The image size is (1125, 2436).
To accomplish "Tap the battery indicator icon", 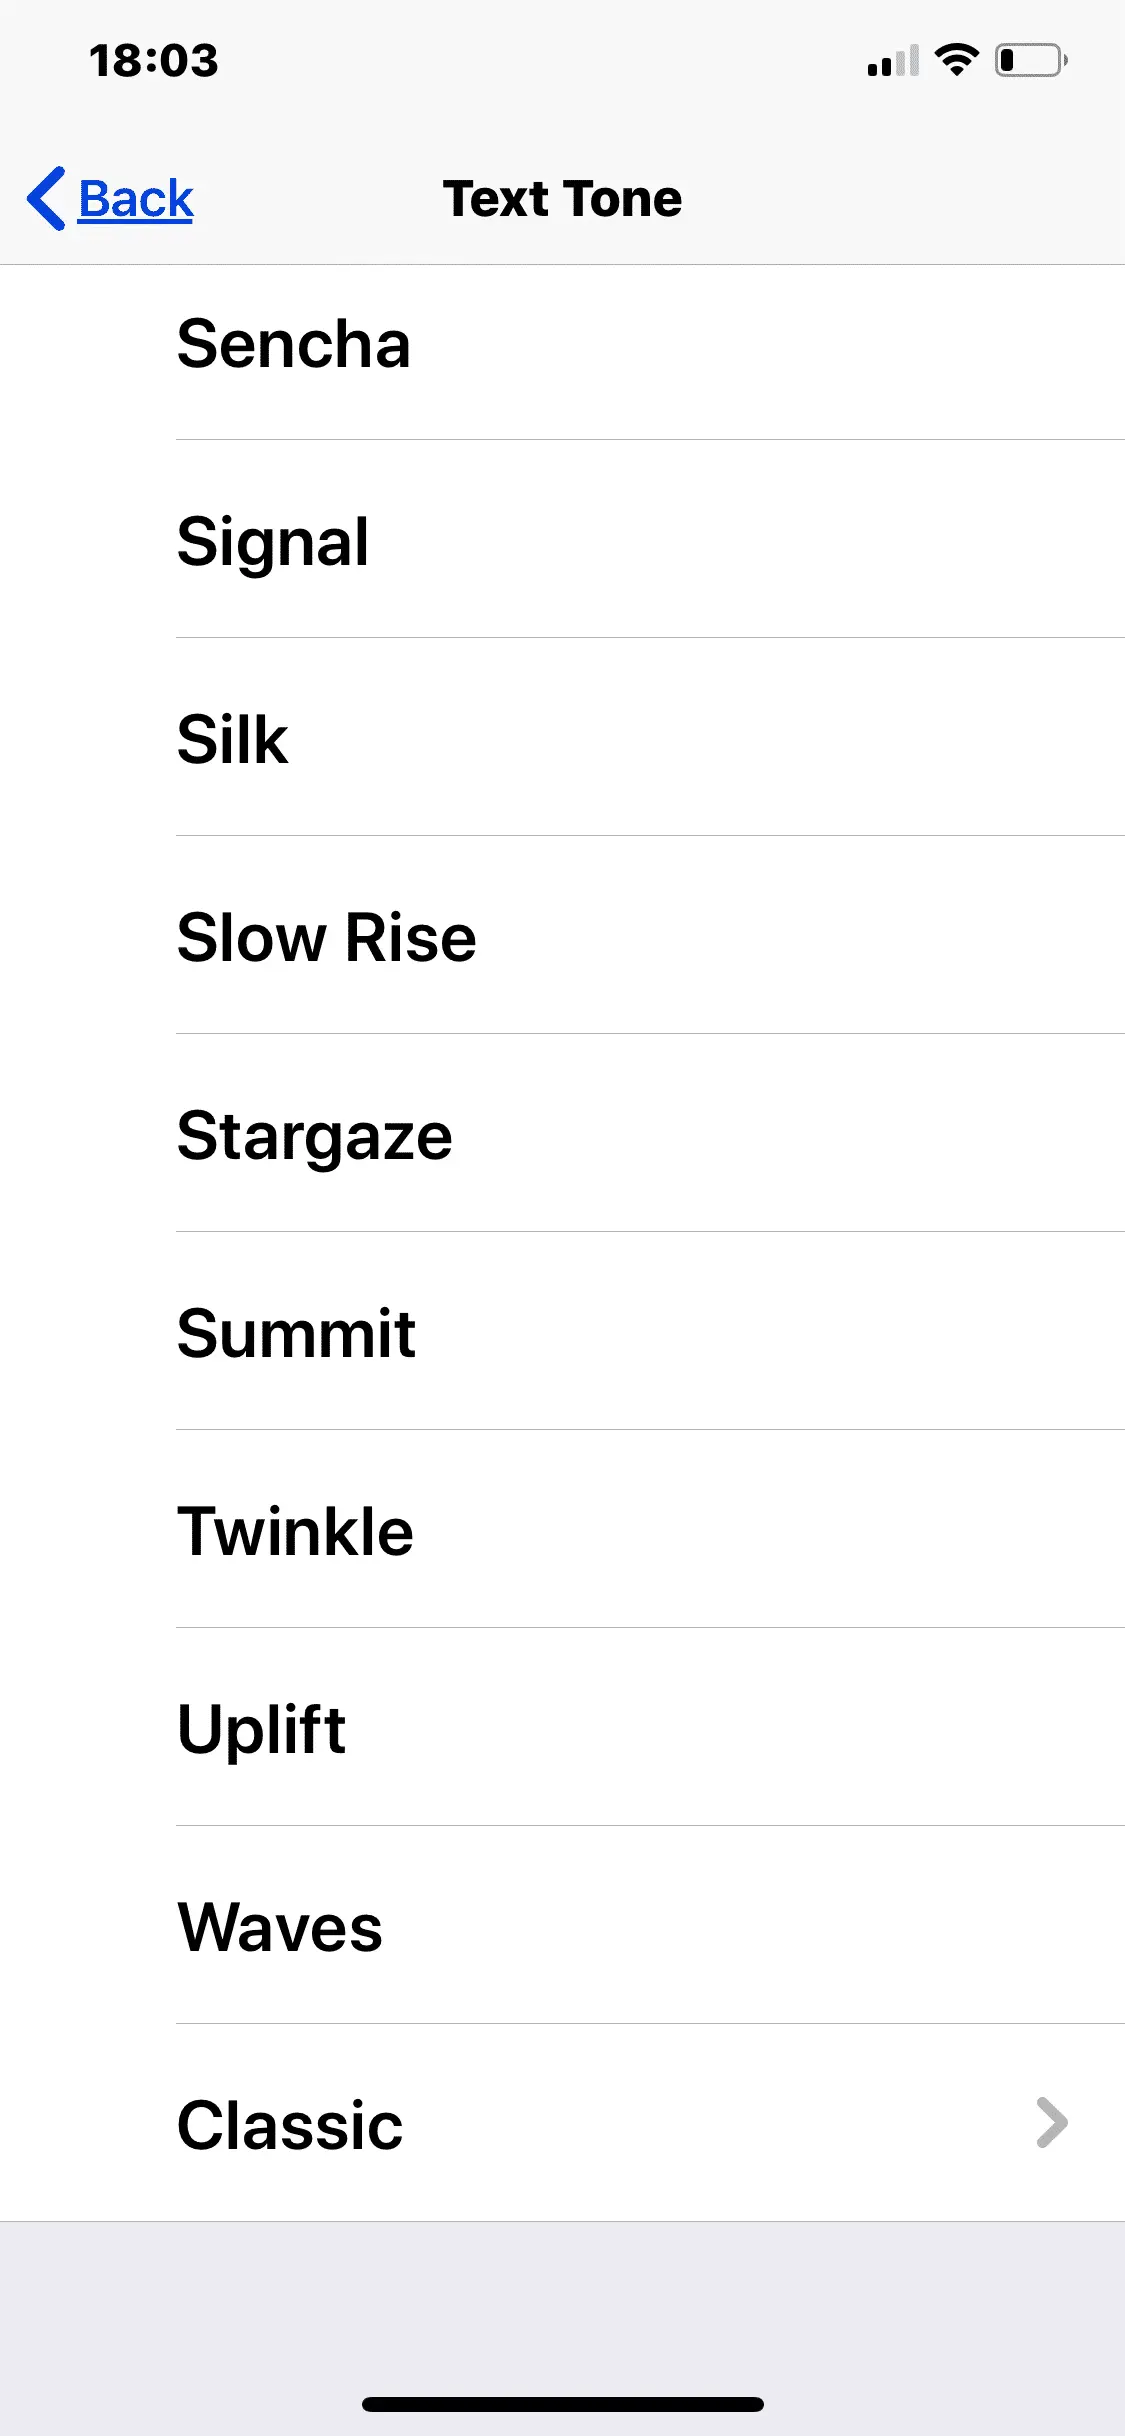I will 1031,60.
